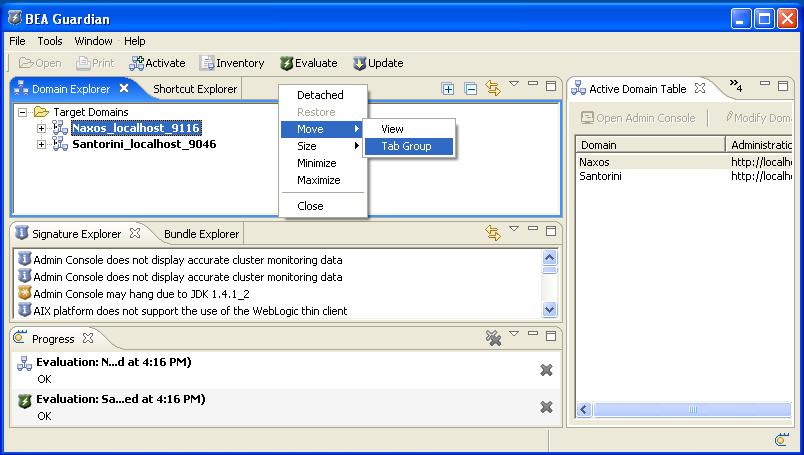Click the Open Admin Console button
This screenshot has height=455, width=804.
click(x=638, y=118)
